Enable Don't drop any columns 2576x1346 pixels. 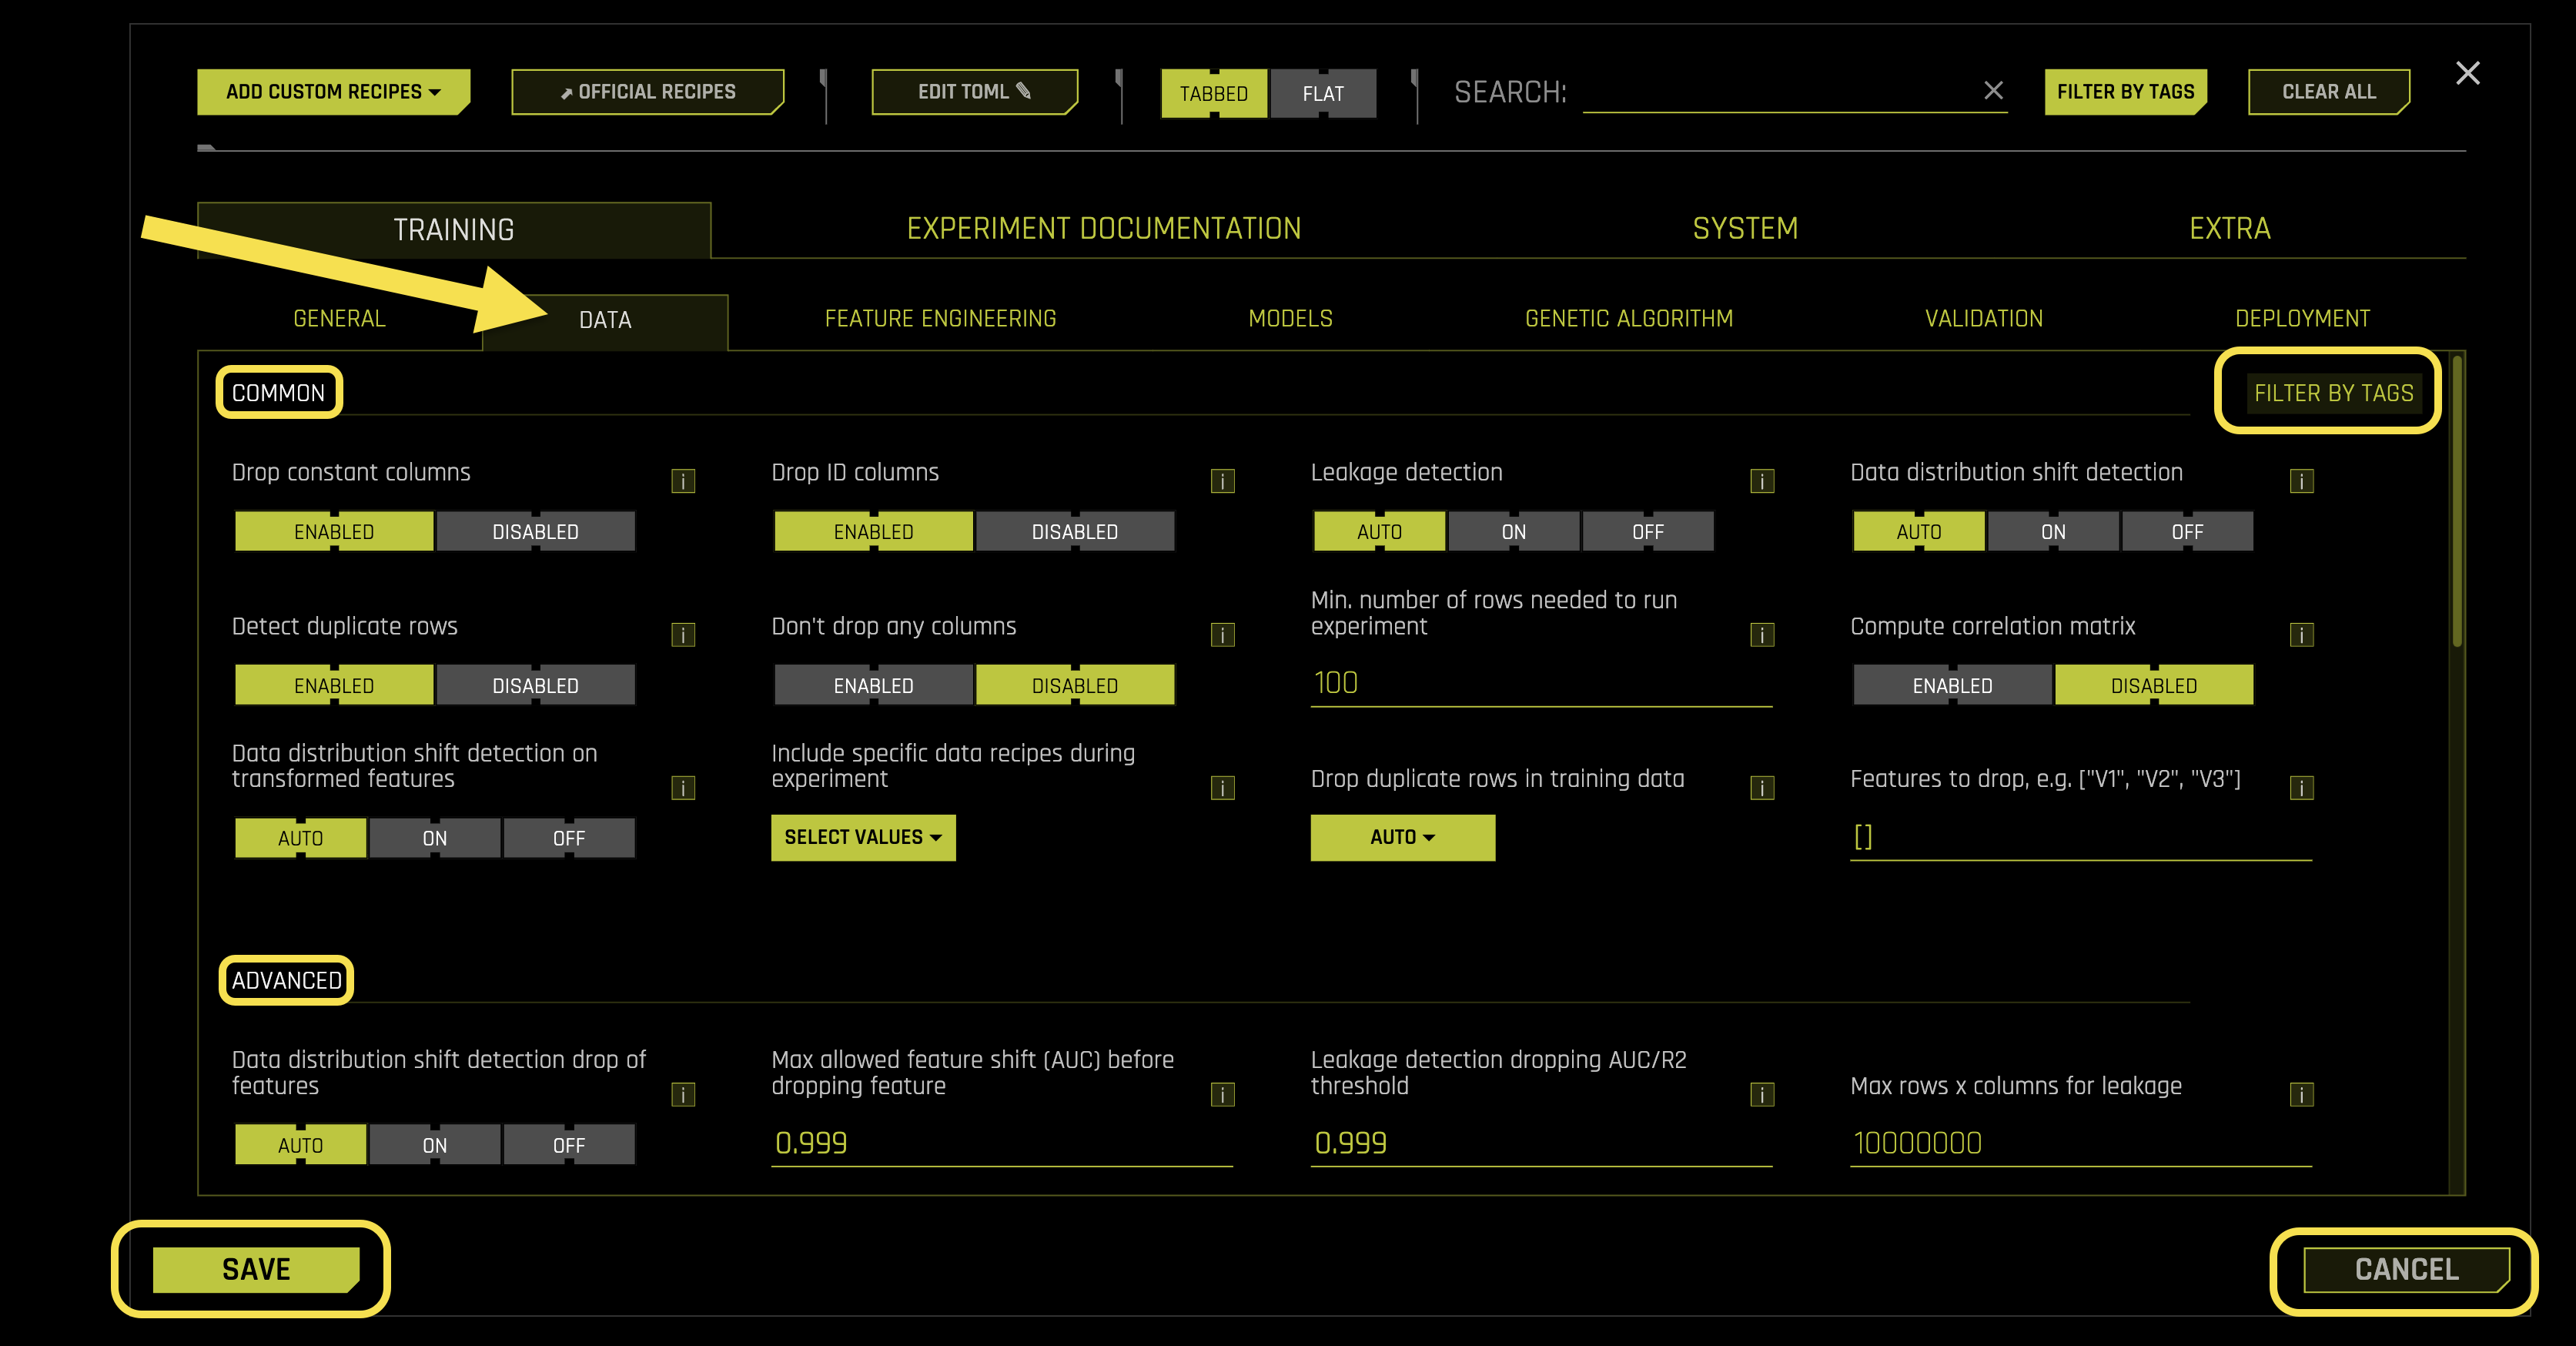pyautogui.click(x=872, y=685)
